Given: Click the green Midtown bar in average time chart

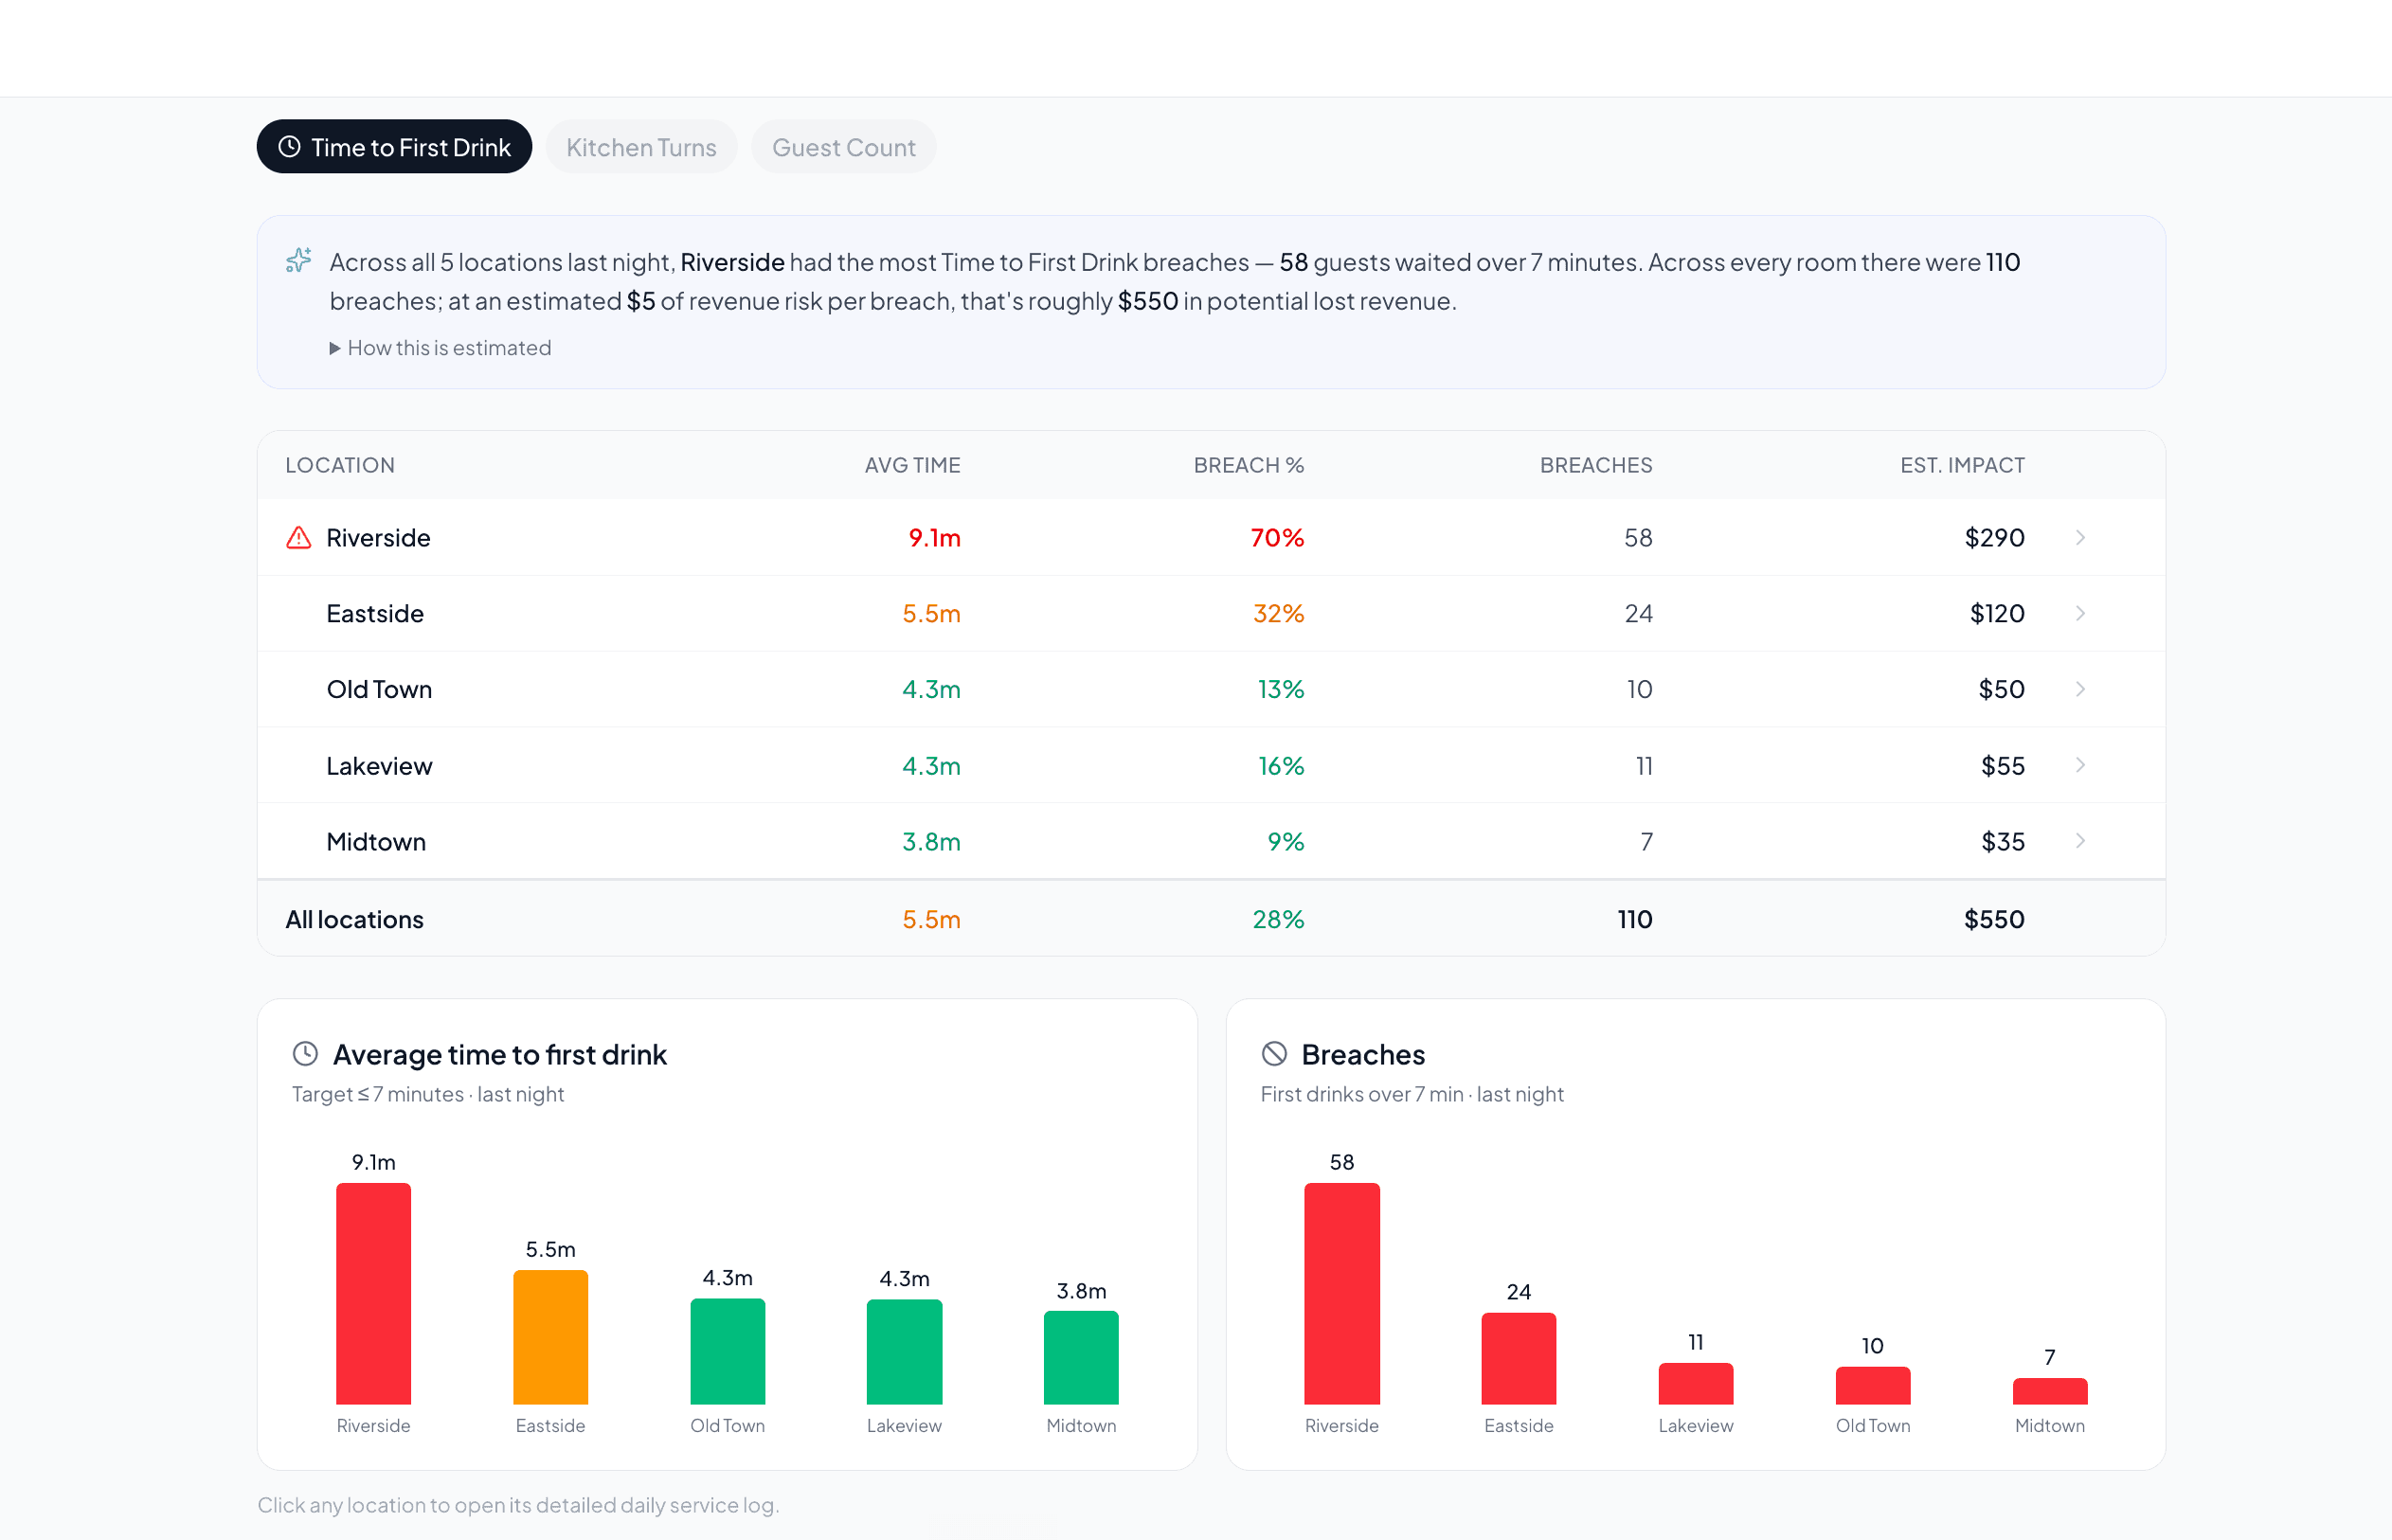Looking at the screenshot, I should tap(1081, 1358).
